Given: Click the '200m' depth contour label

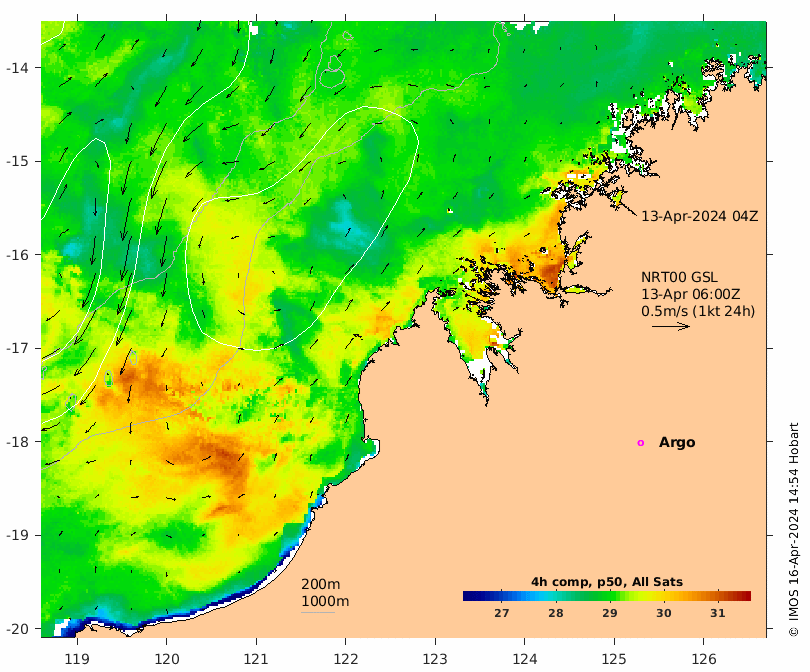Looking at the screenshot, I should (320, 584).
